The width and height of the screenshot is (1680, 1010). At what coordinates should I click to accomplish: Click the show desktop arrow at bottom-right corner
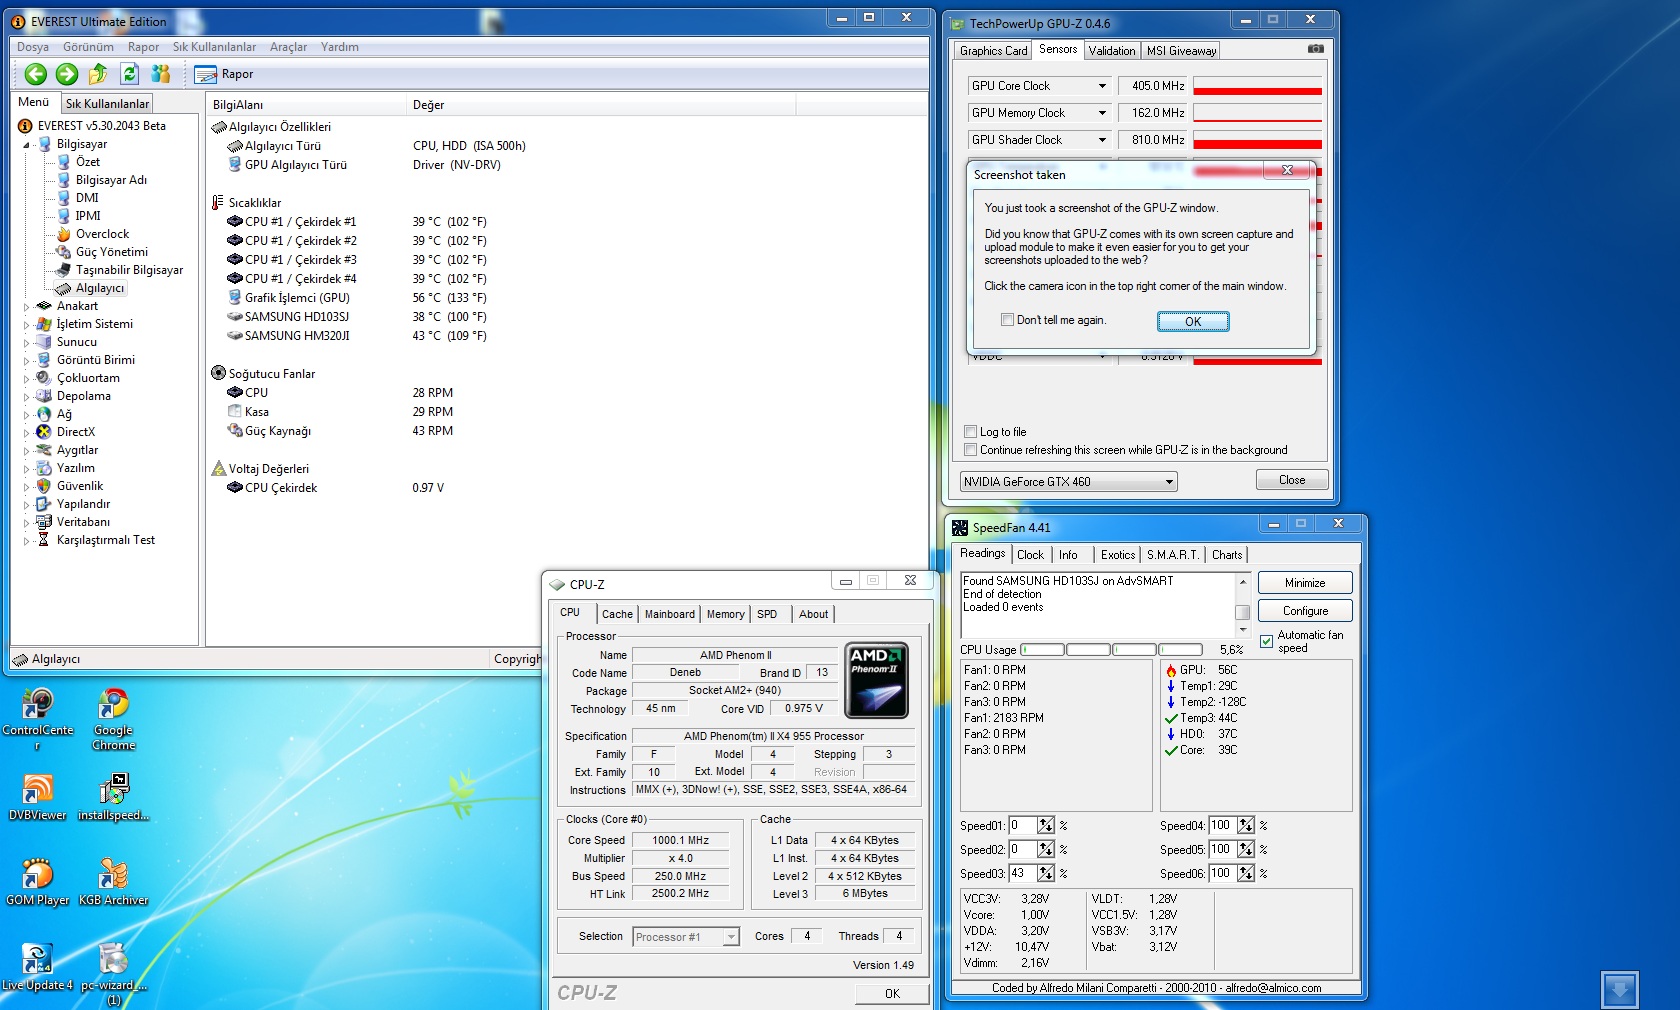(1619, 990)
